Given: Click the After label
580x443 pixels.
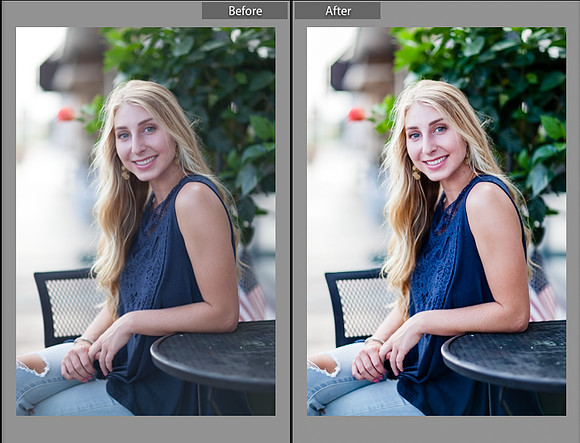Looking at the screenshot, I should click(338, 11).
